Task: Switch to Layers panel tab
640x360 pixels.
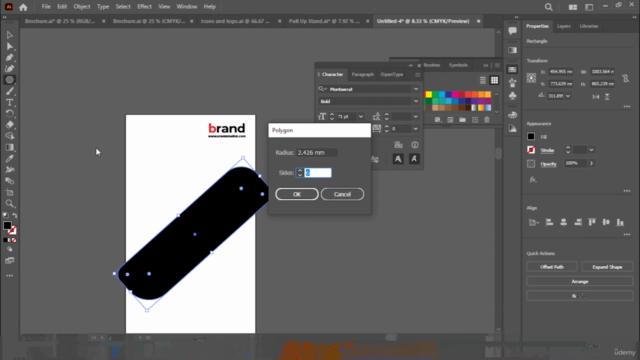Action: click(x=564, y=26)
